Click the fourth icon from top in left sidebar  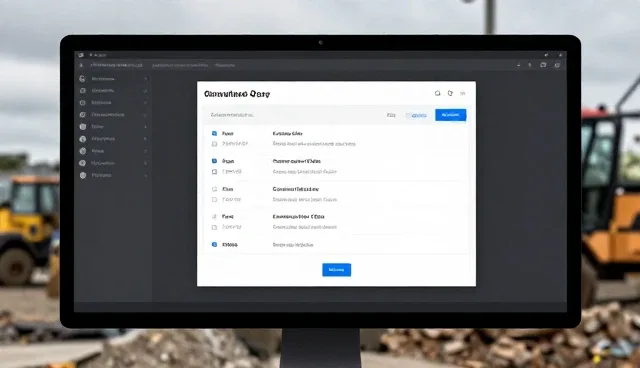click(82, 115)
